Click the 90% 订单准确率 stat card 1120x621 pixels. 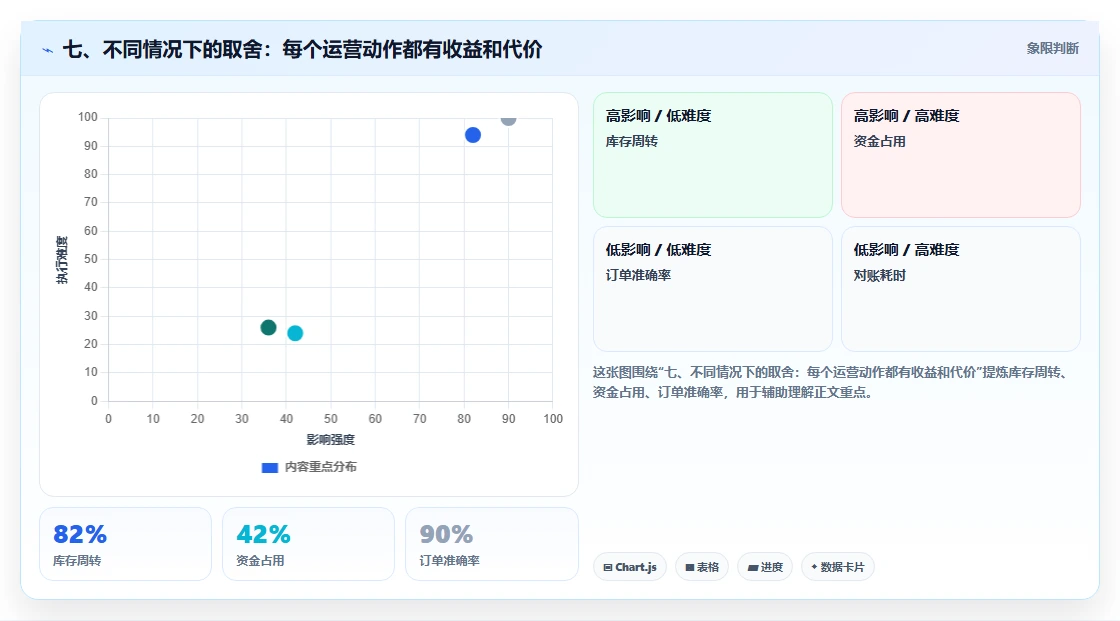tap(491, 544)
